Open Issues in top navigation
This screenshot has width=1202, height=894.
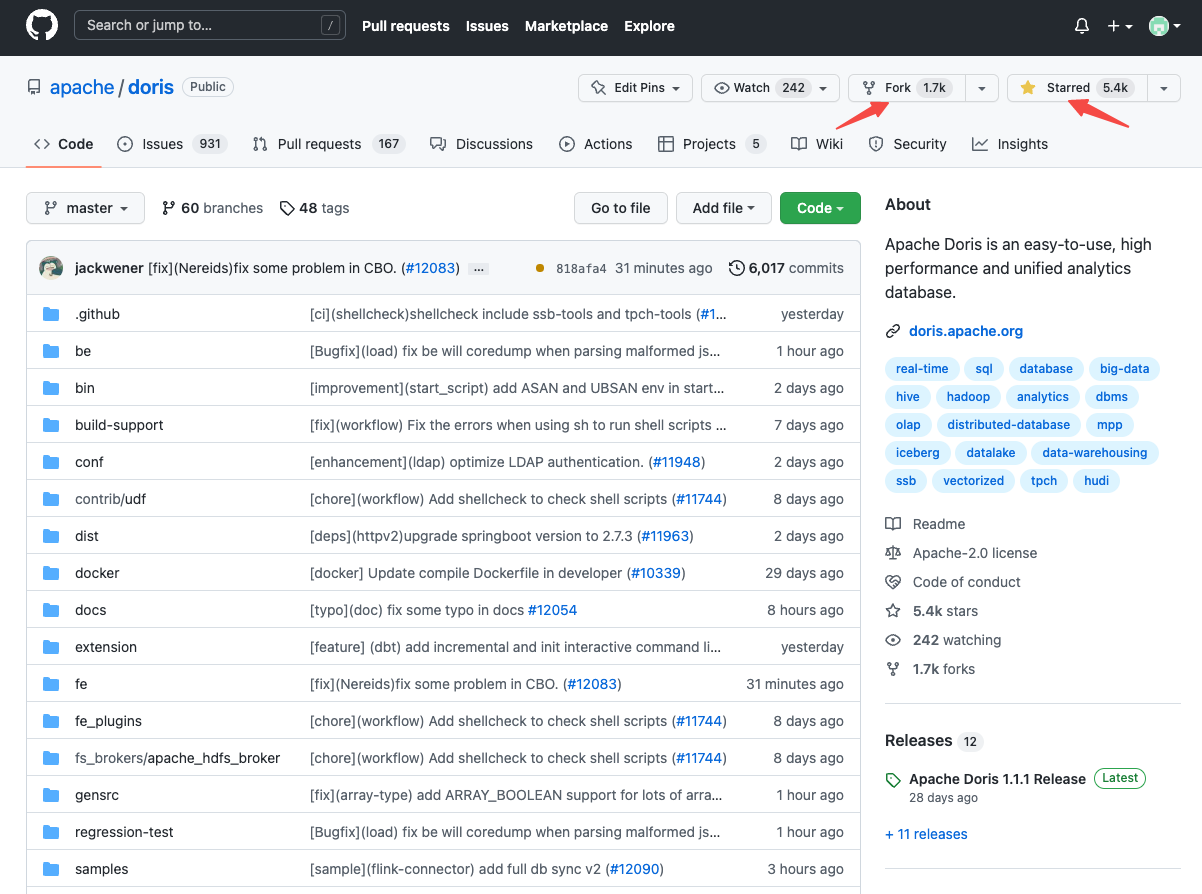point(487,26)
